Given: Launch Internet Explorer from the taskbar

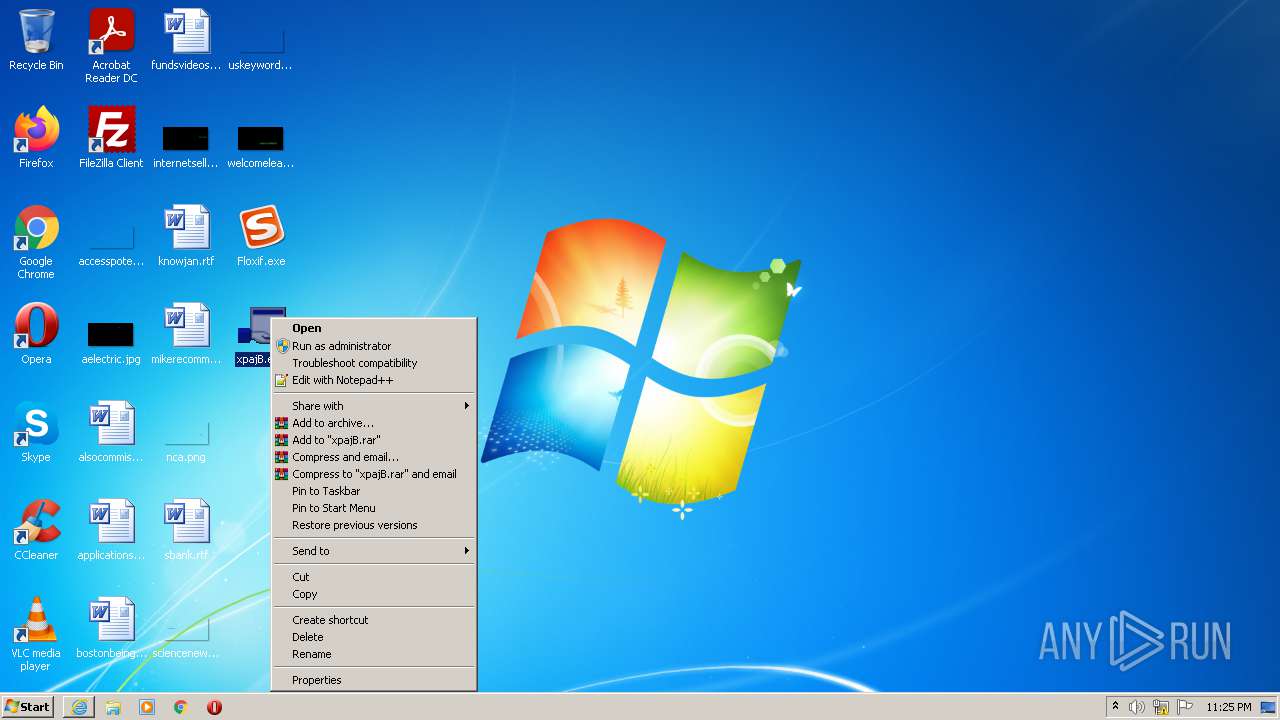Looking at the screenshot, I should 79,707.
